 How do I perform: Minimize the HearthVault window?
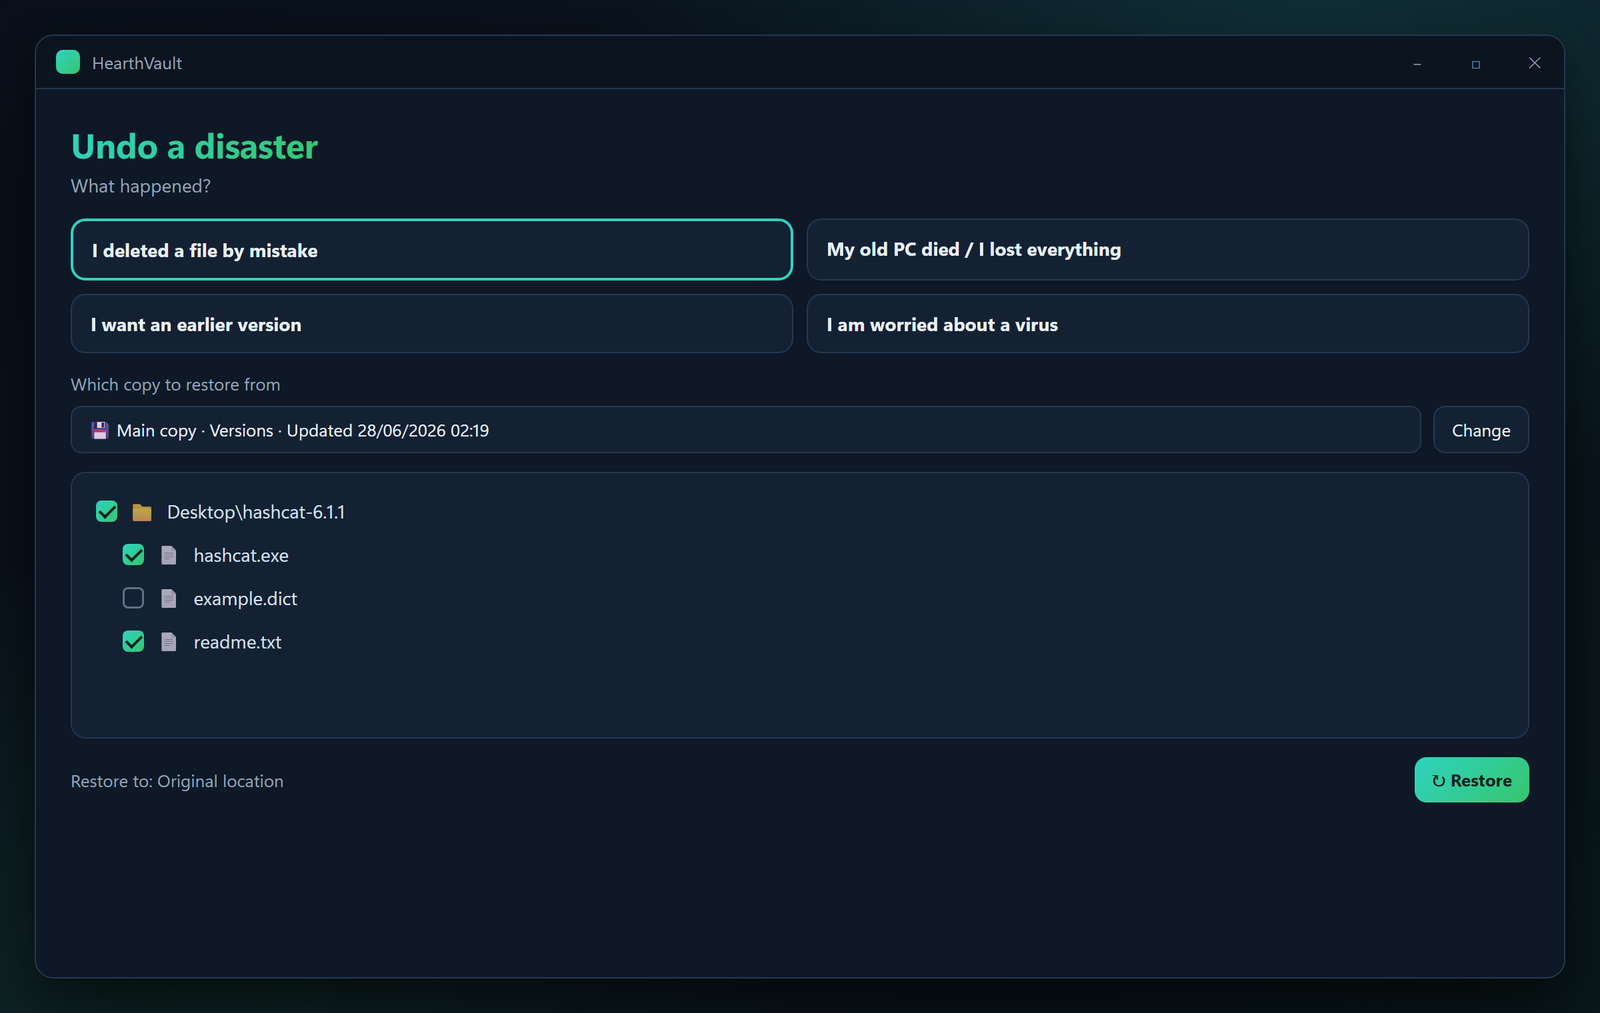(1417, 63)
